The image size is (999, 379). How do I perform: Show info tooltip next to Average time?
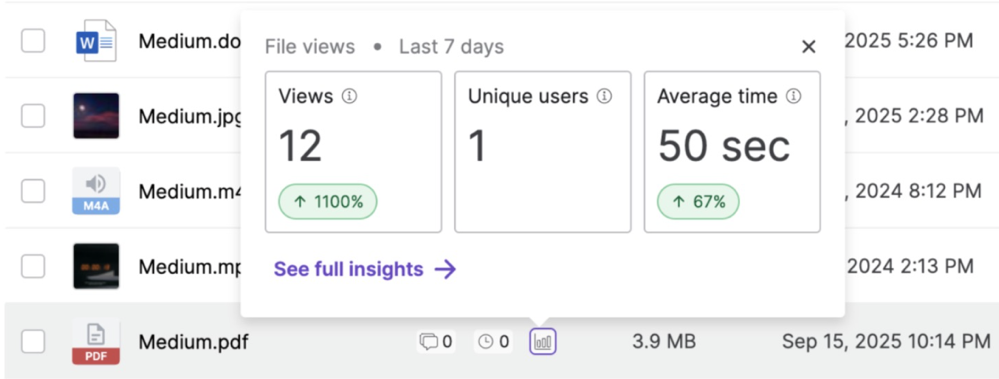[793, 96]
